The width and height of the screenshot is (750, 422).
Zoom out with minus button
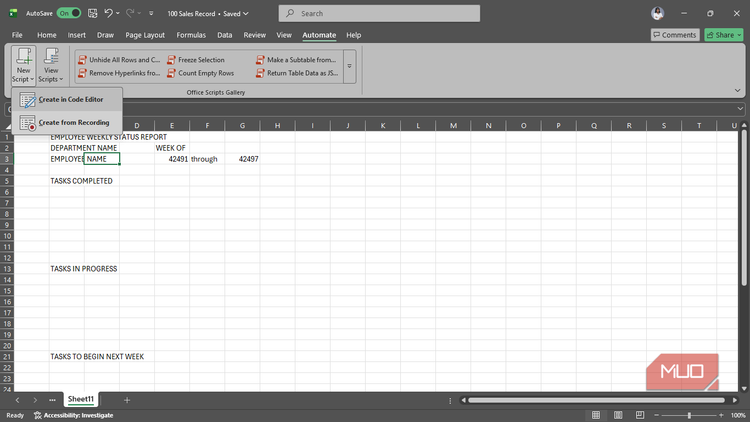tap(657, 415)
